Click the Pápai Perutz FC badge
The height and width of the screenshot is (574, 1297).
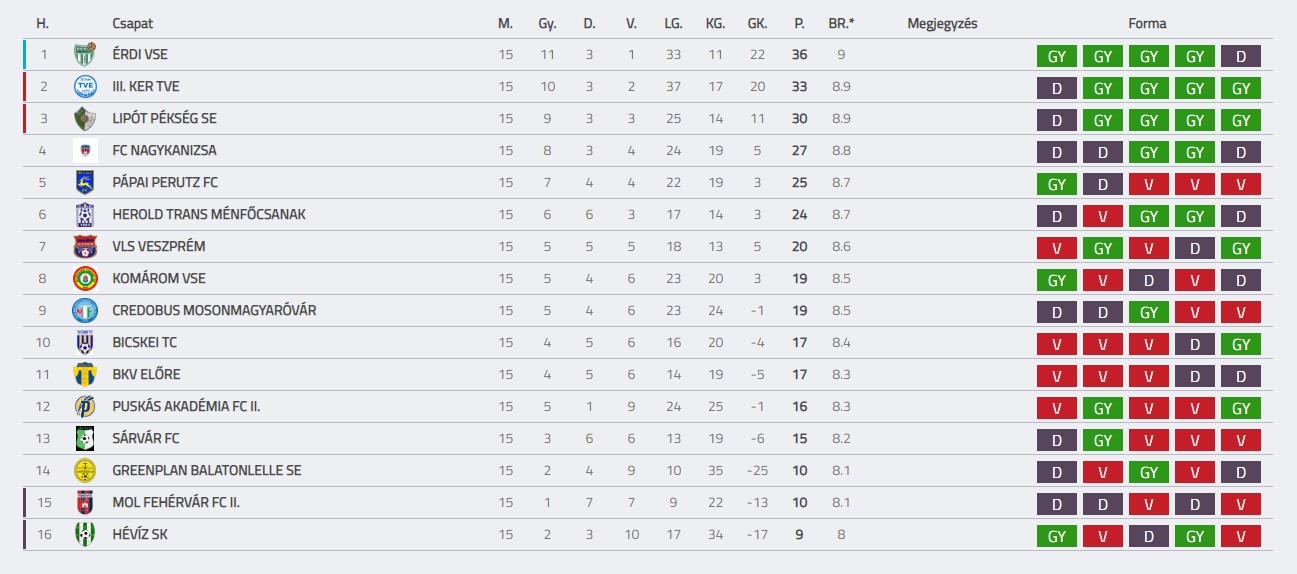[x=85, y=183]
